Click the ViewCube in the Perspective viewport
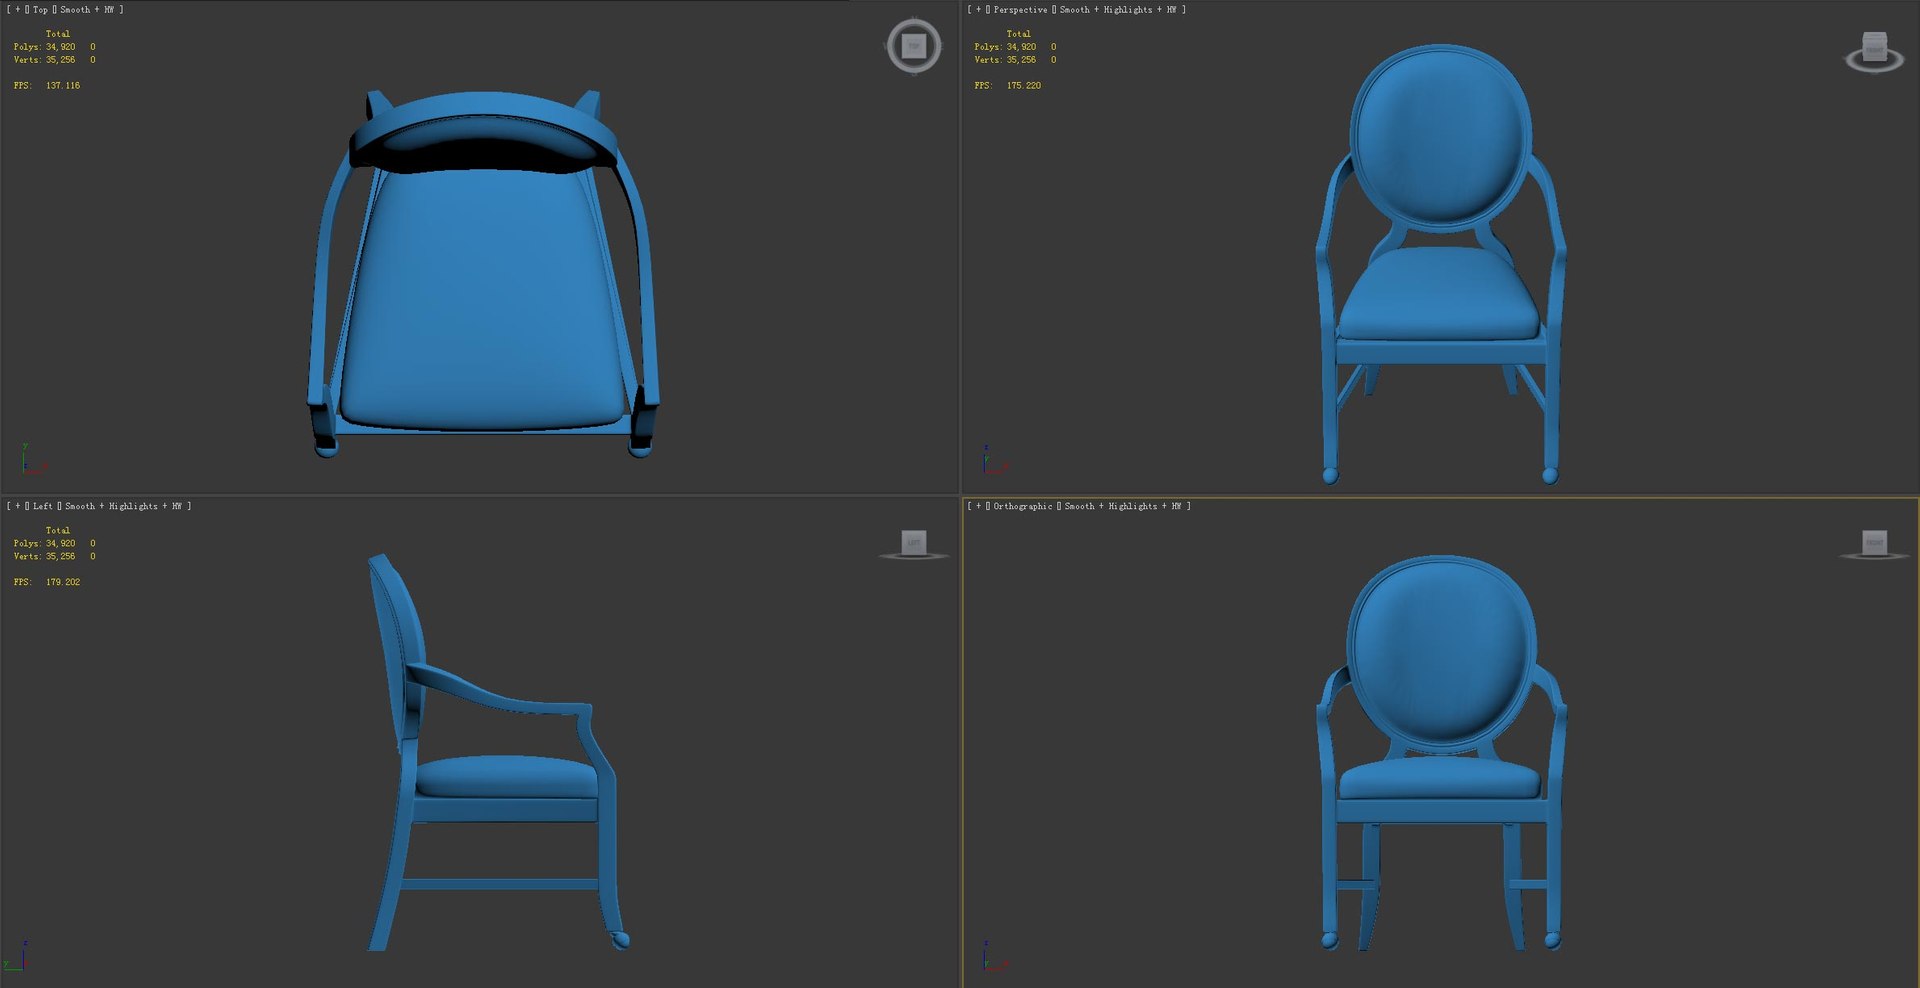The width and height of the screenshot is (1920, 988). pos(1874,52)
